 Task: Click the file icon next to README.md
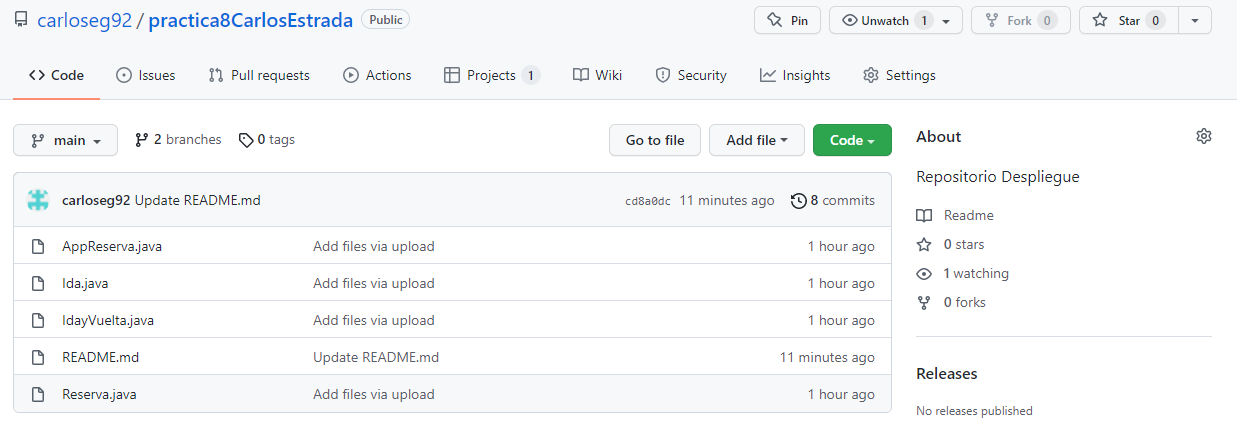click(x=38, y=357)
